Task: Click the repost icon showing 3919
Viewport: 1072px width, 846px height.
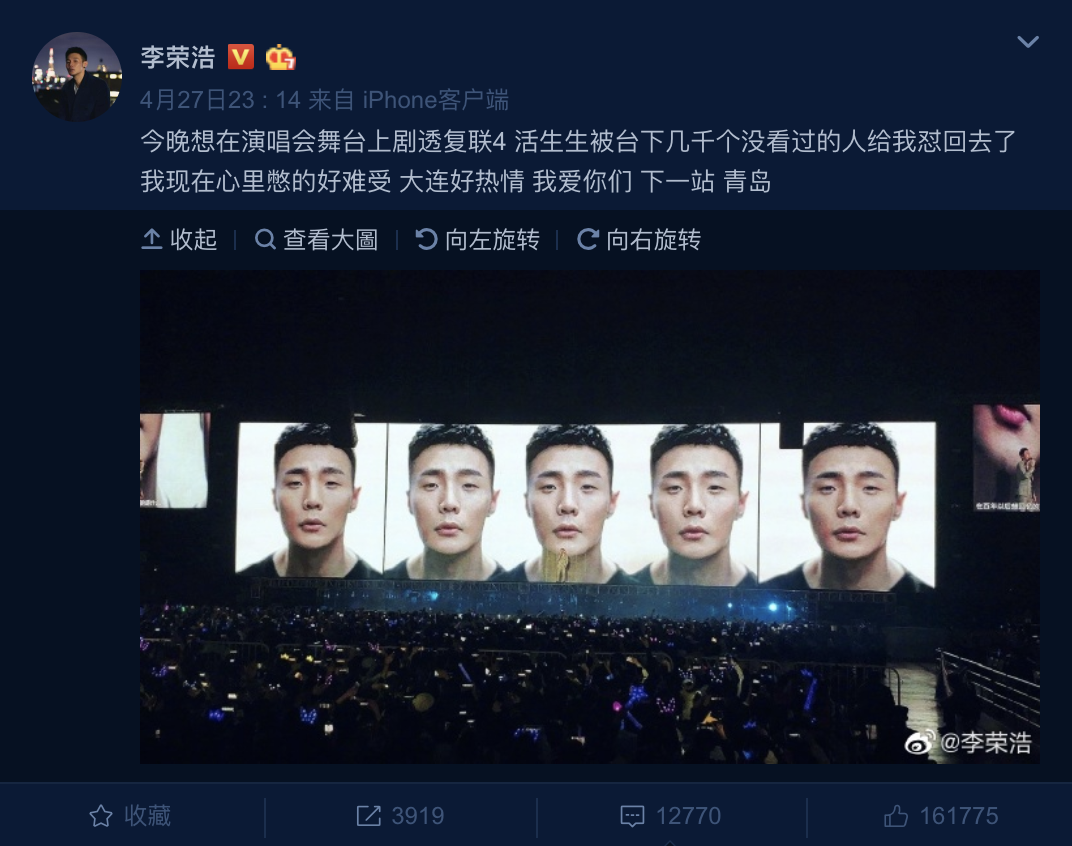Action: click(x=368, y=816)
